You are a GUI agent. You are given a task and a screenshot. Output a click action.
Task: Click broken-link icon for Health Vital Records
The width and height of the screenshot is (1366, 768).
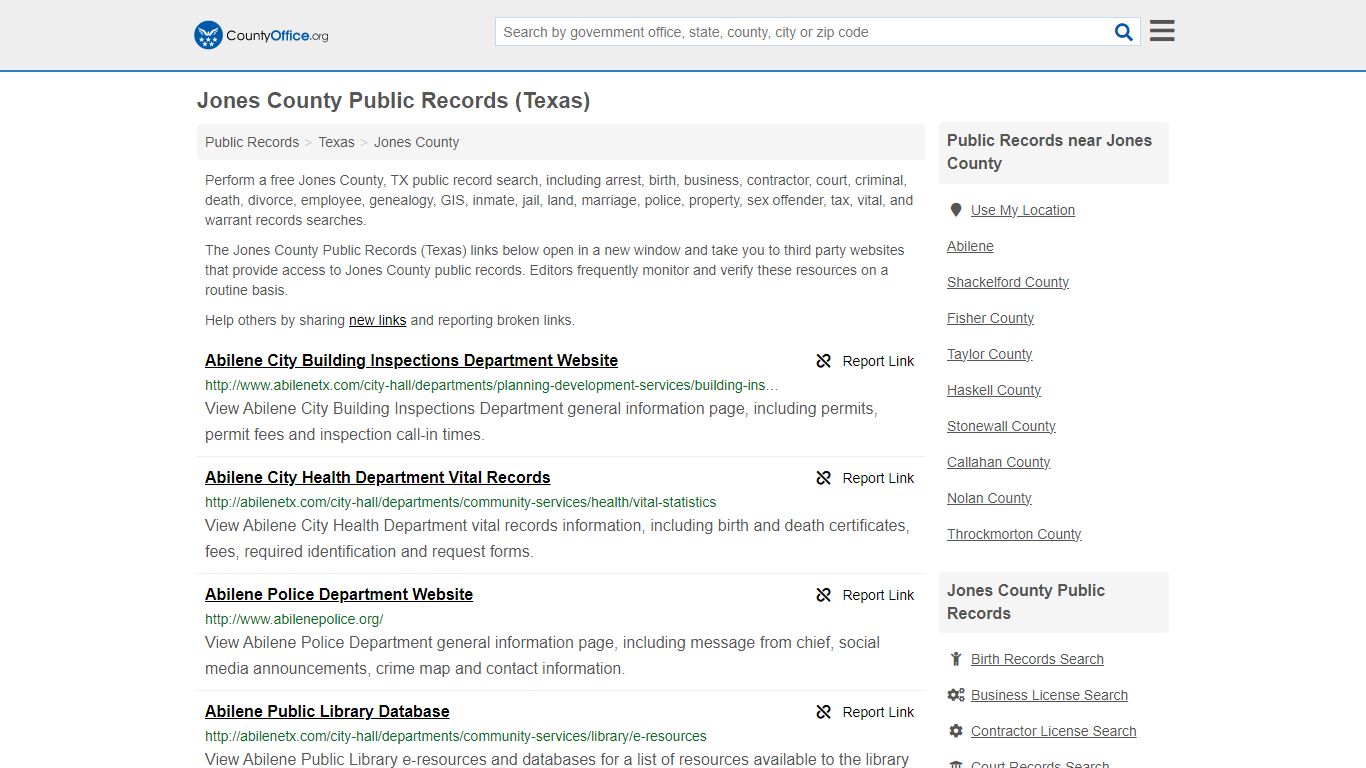click(824, 478)
